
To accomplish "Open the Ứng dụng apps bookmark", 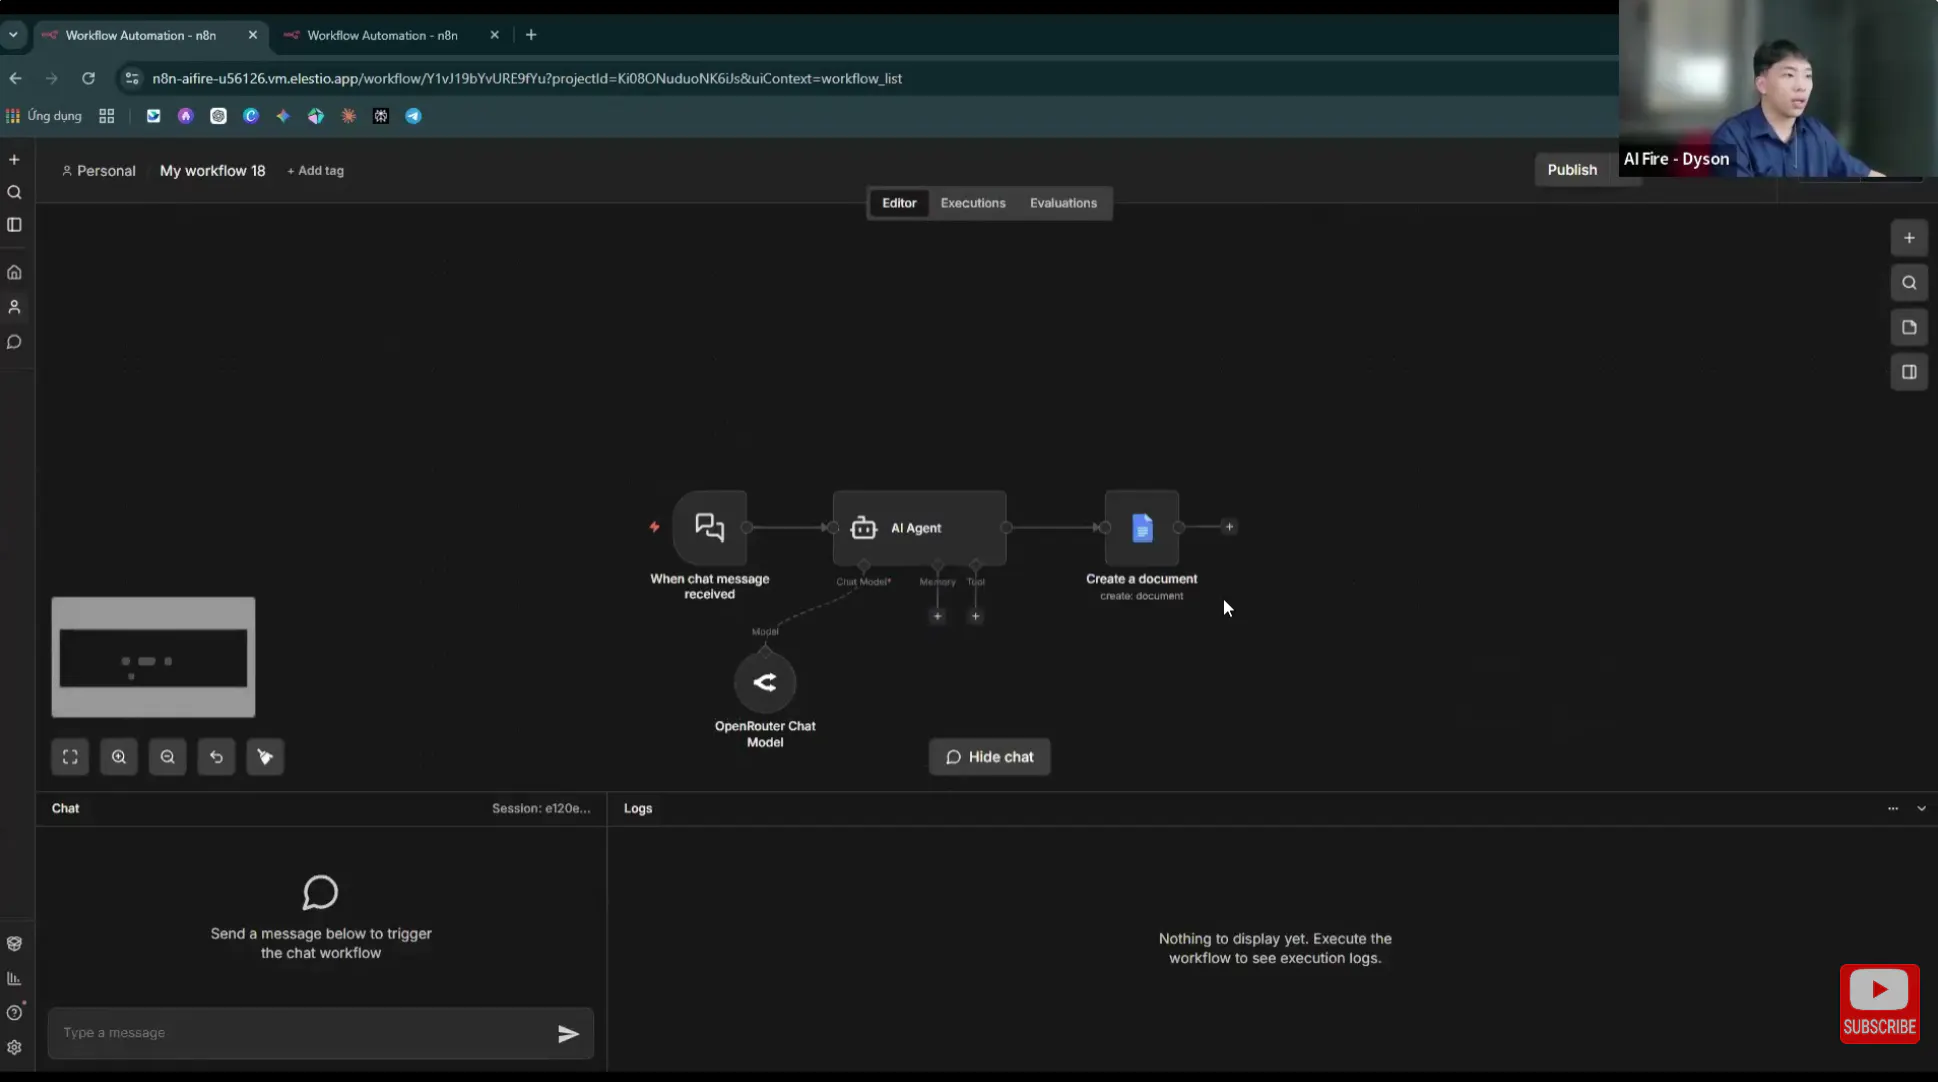I will coord(44,116).
